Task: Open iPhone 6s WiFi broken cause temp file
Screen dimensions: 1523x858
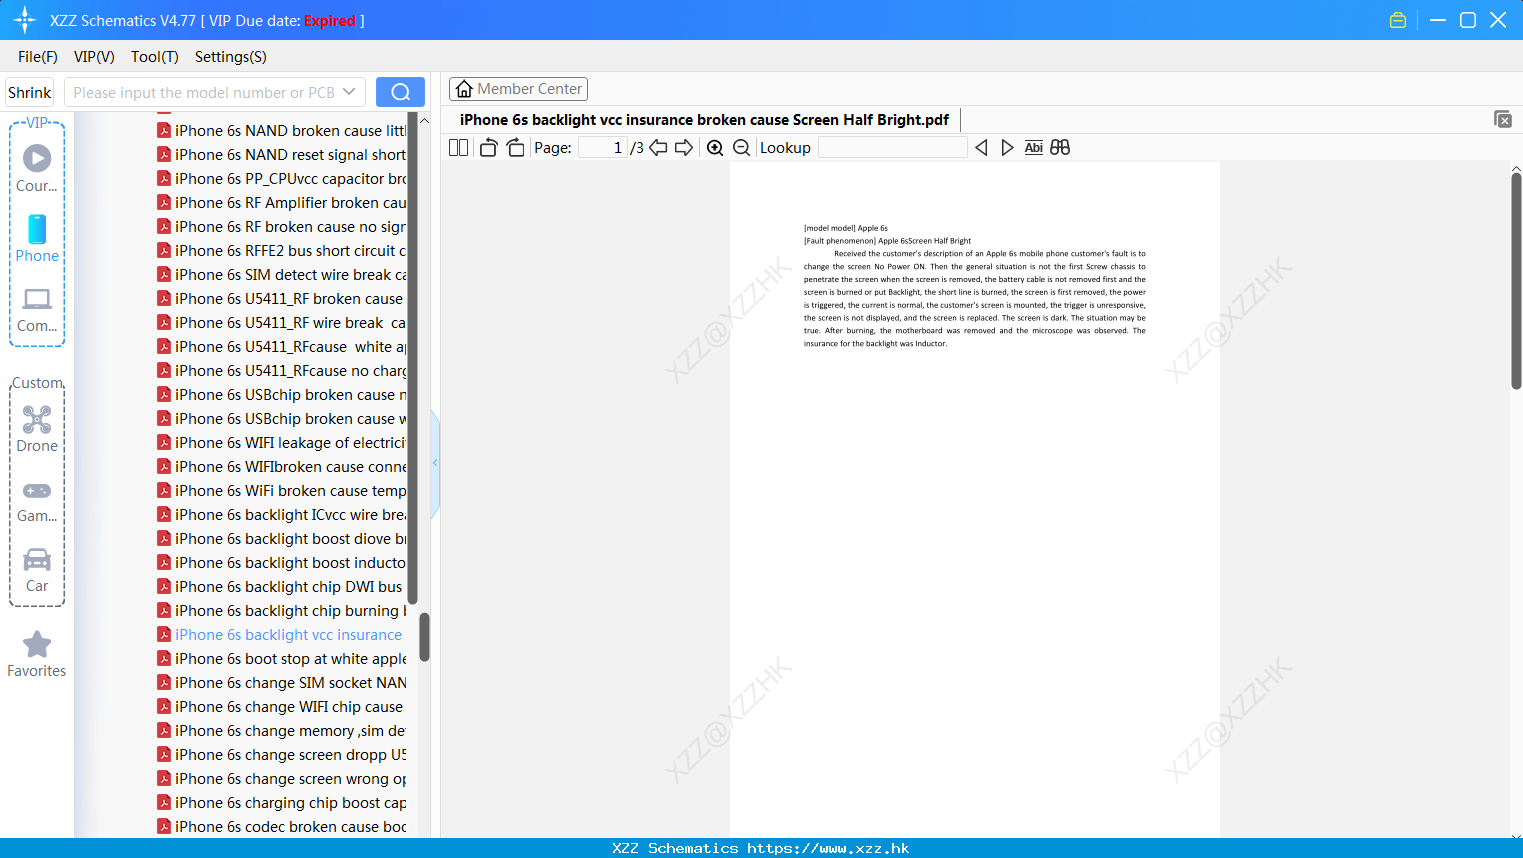Action: click(281, 491)
